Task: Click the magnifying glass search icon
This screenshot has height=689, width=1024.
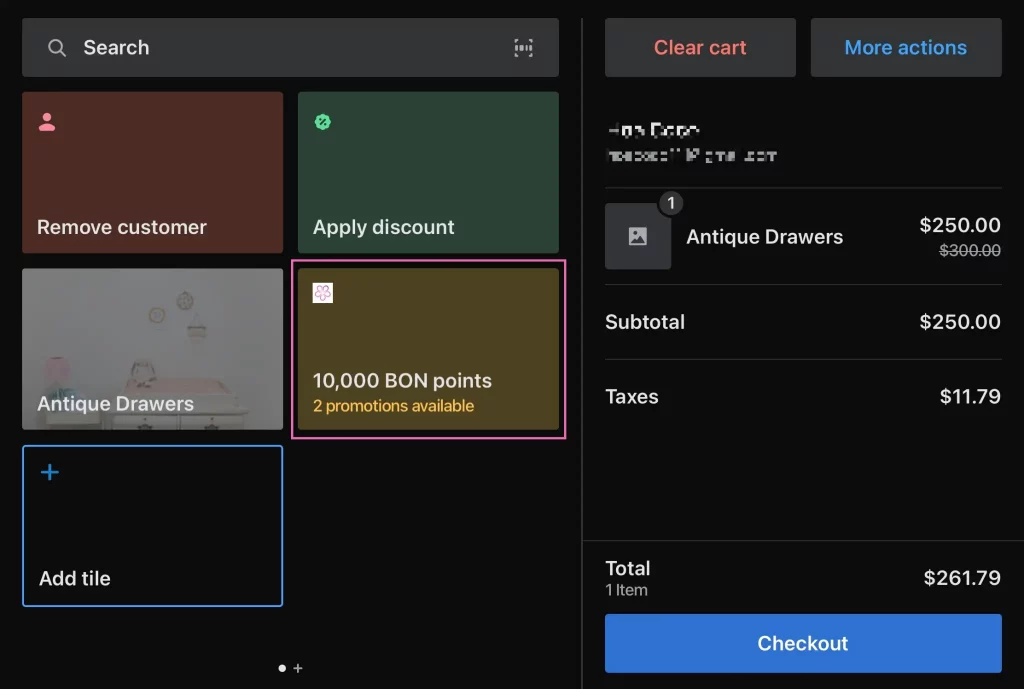Action: click(x=57, y=48)
